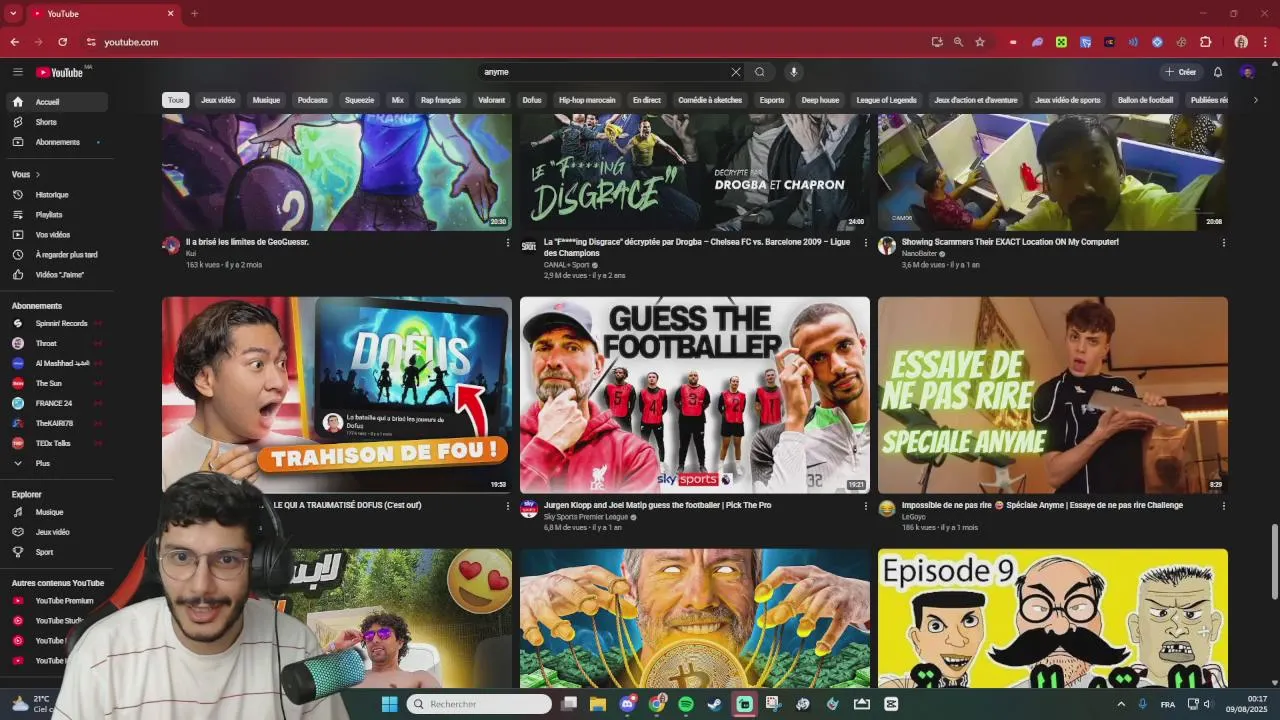Open the Drogba video options menu

click(x=866, y=242)
